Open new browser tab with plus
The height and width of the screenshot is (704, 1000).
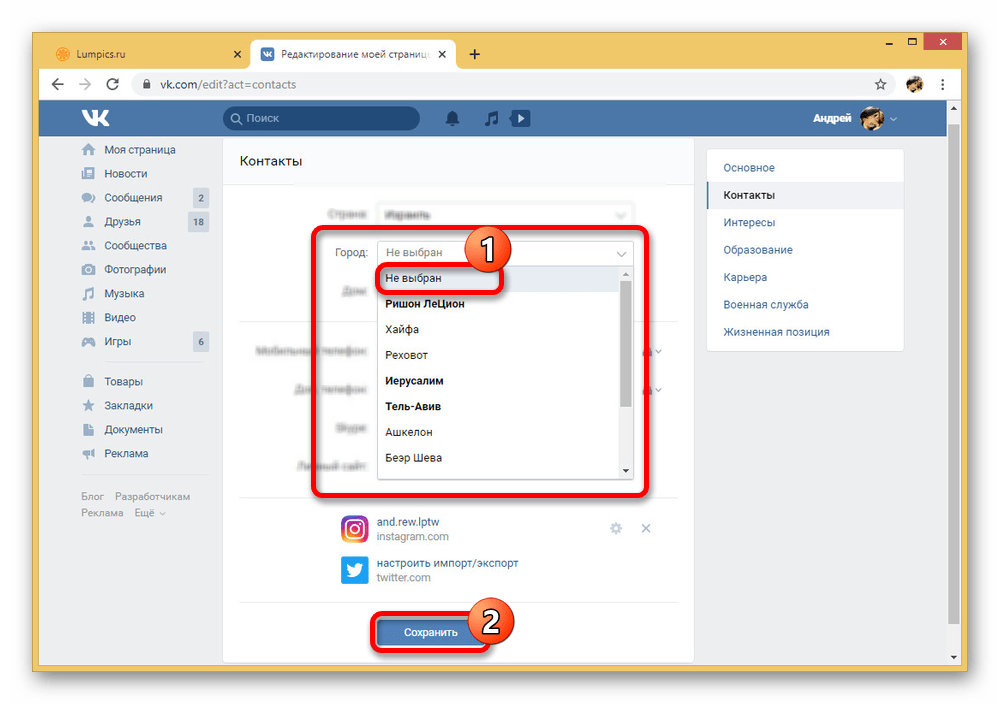click(474, 54)
